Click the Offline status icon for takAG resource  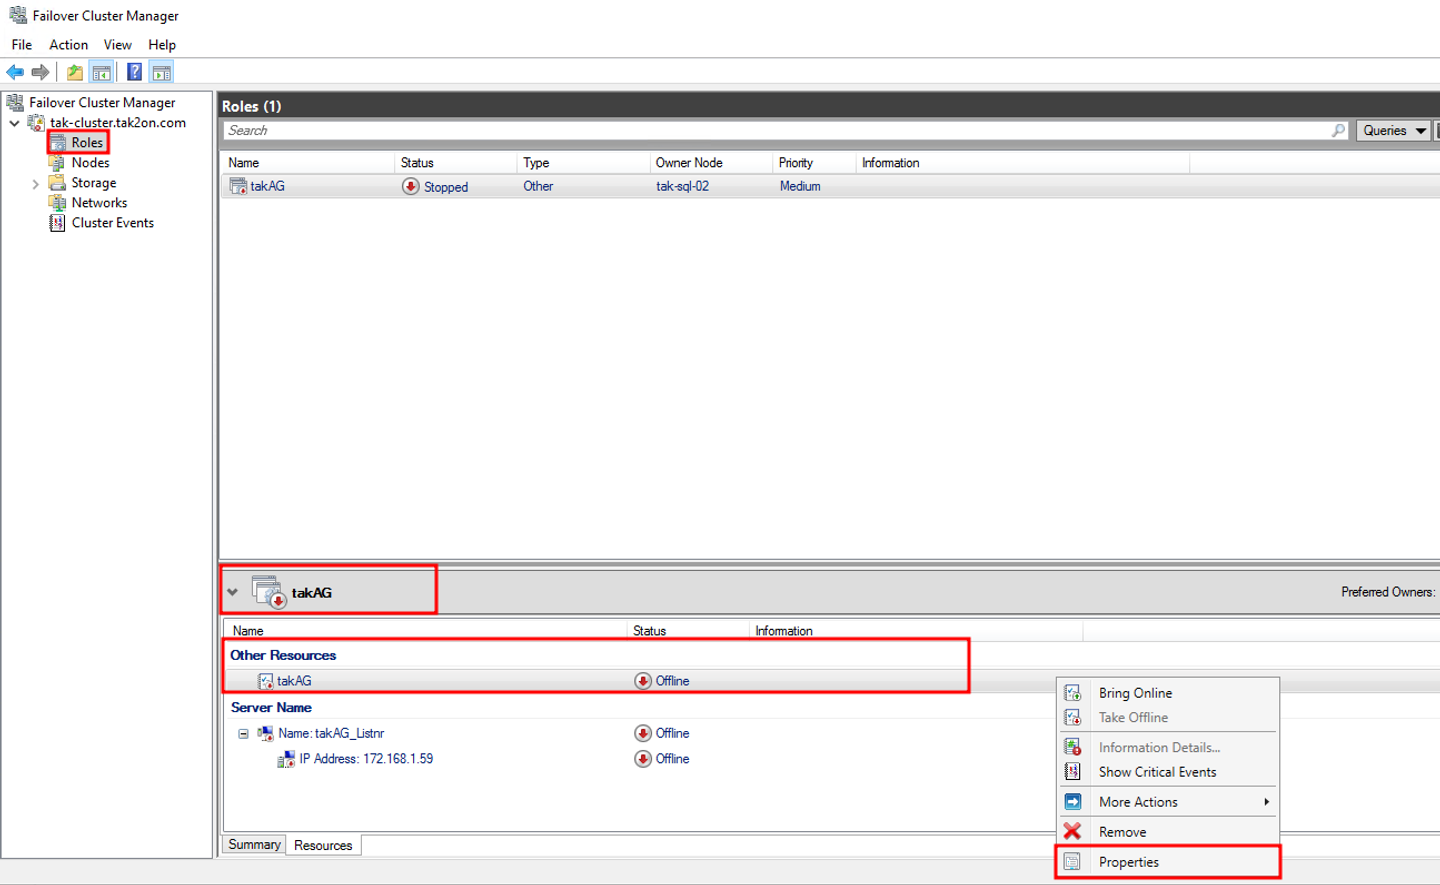[643, 681]
